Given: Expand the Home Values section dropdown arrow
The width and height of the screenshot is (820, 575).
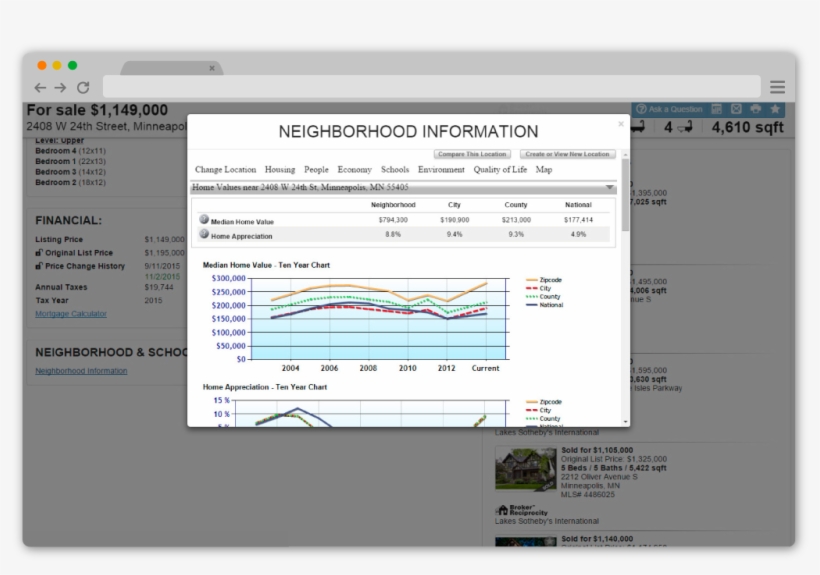Looking at the screenshot, I should 609,187.
